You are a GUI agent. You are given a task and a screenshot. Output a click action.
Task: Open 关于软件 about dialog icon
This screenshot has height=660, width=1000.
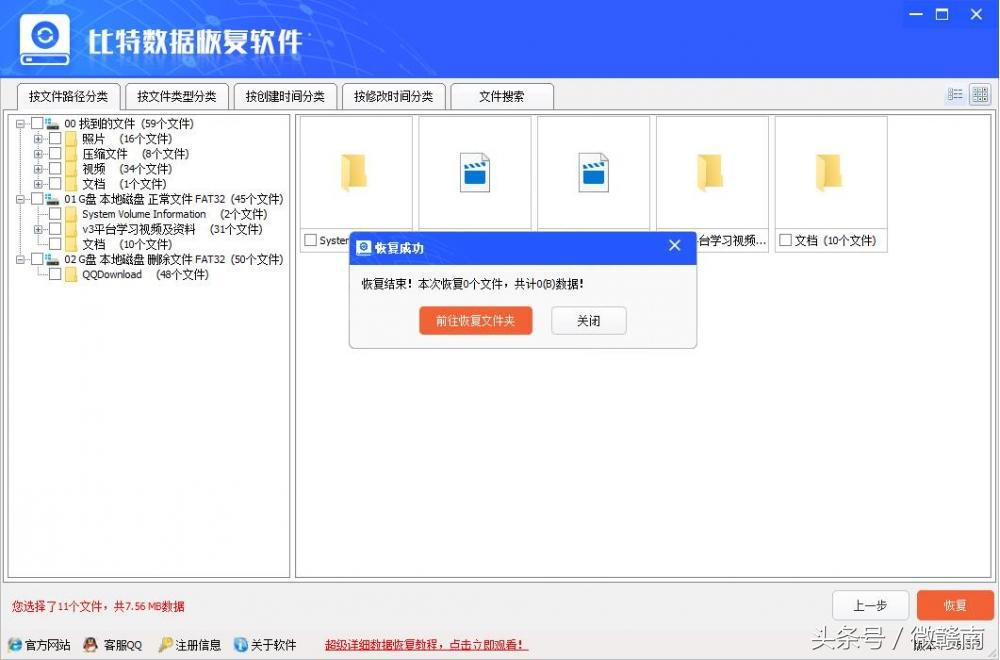[x=240, y=645]
